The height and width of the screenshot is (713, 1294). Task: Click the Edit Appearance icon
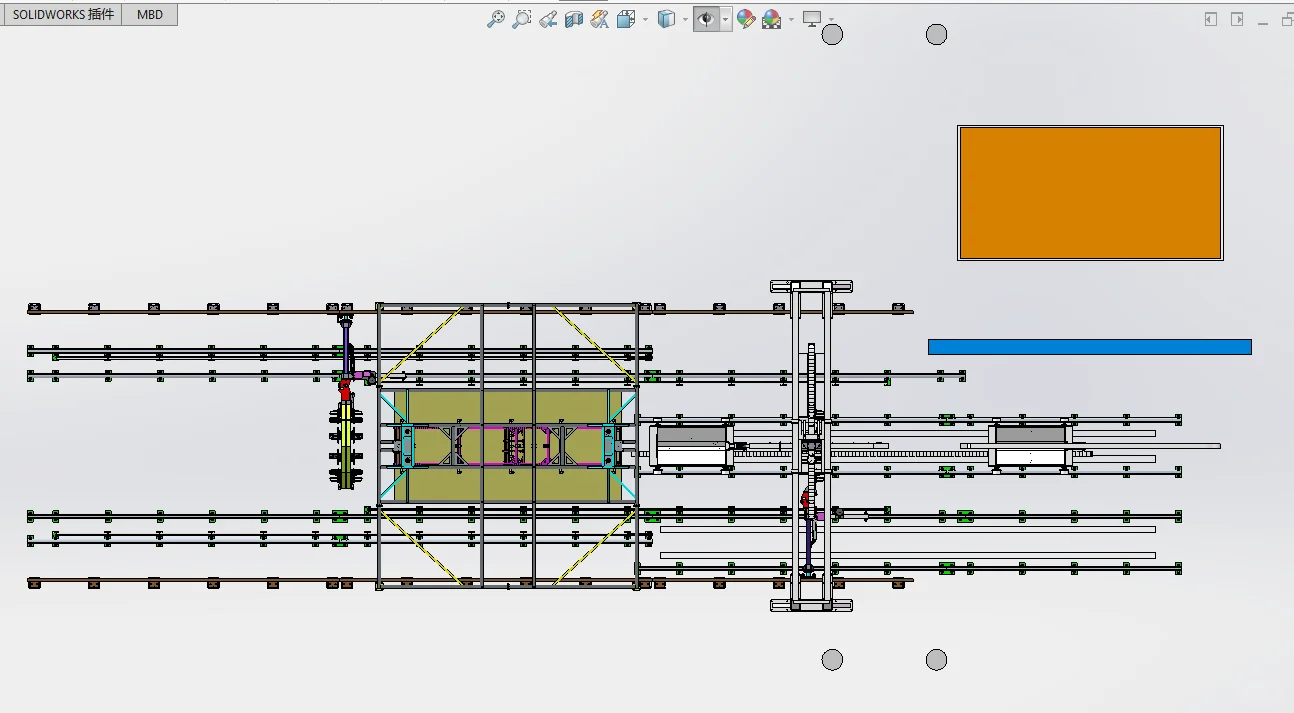point(746,19)
